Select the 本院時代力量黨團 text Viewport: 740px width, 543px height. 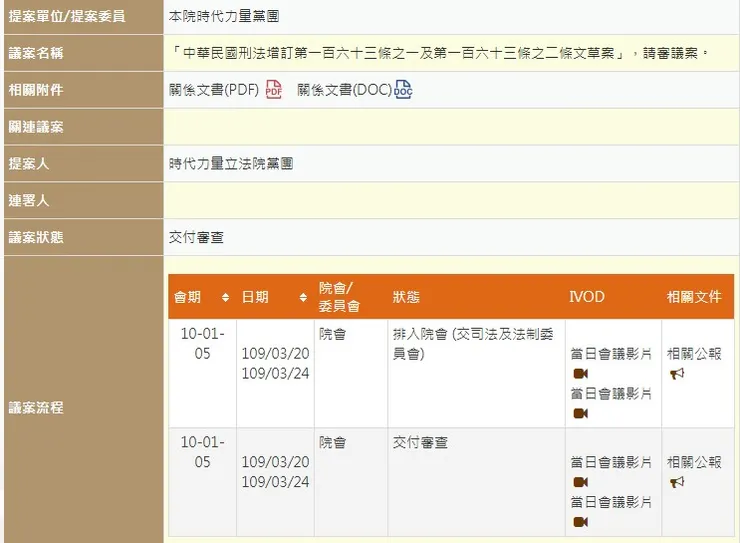click(x=224, y=16)
